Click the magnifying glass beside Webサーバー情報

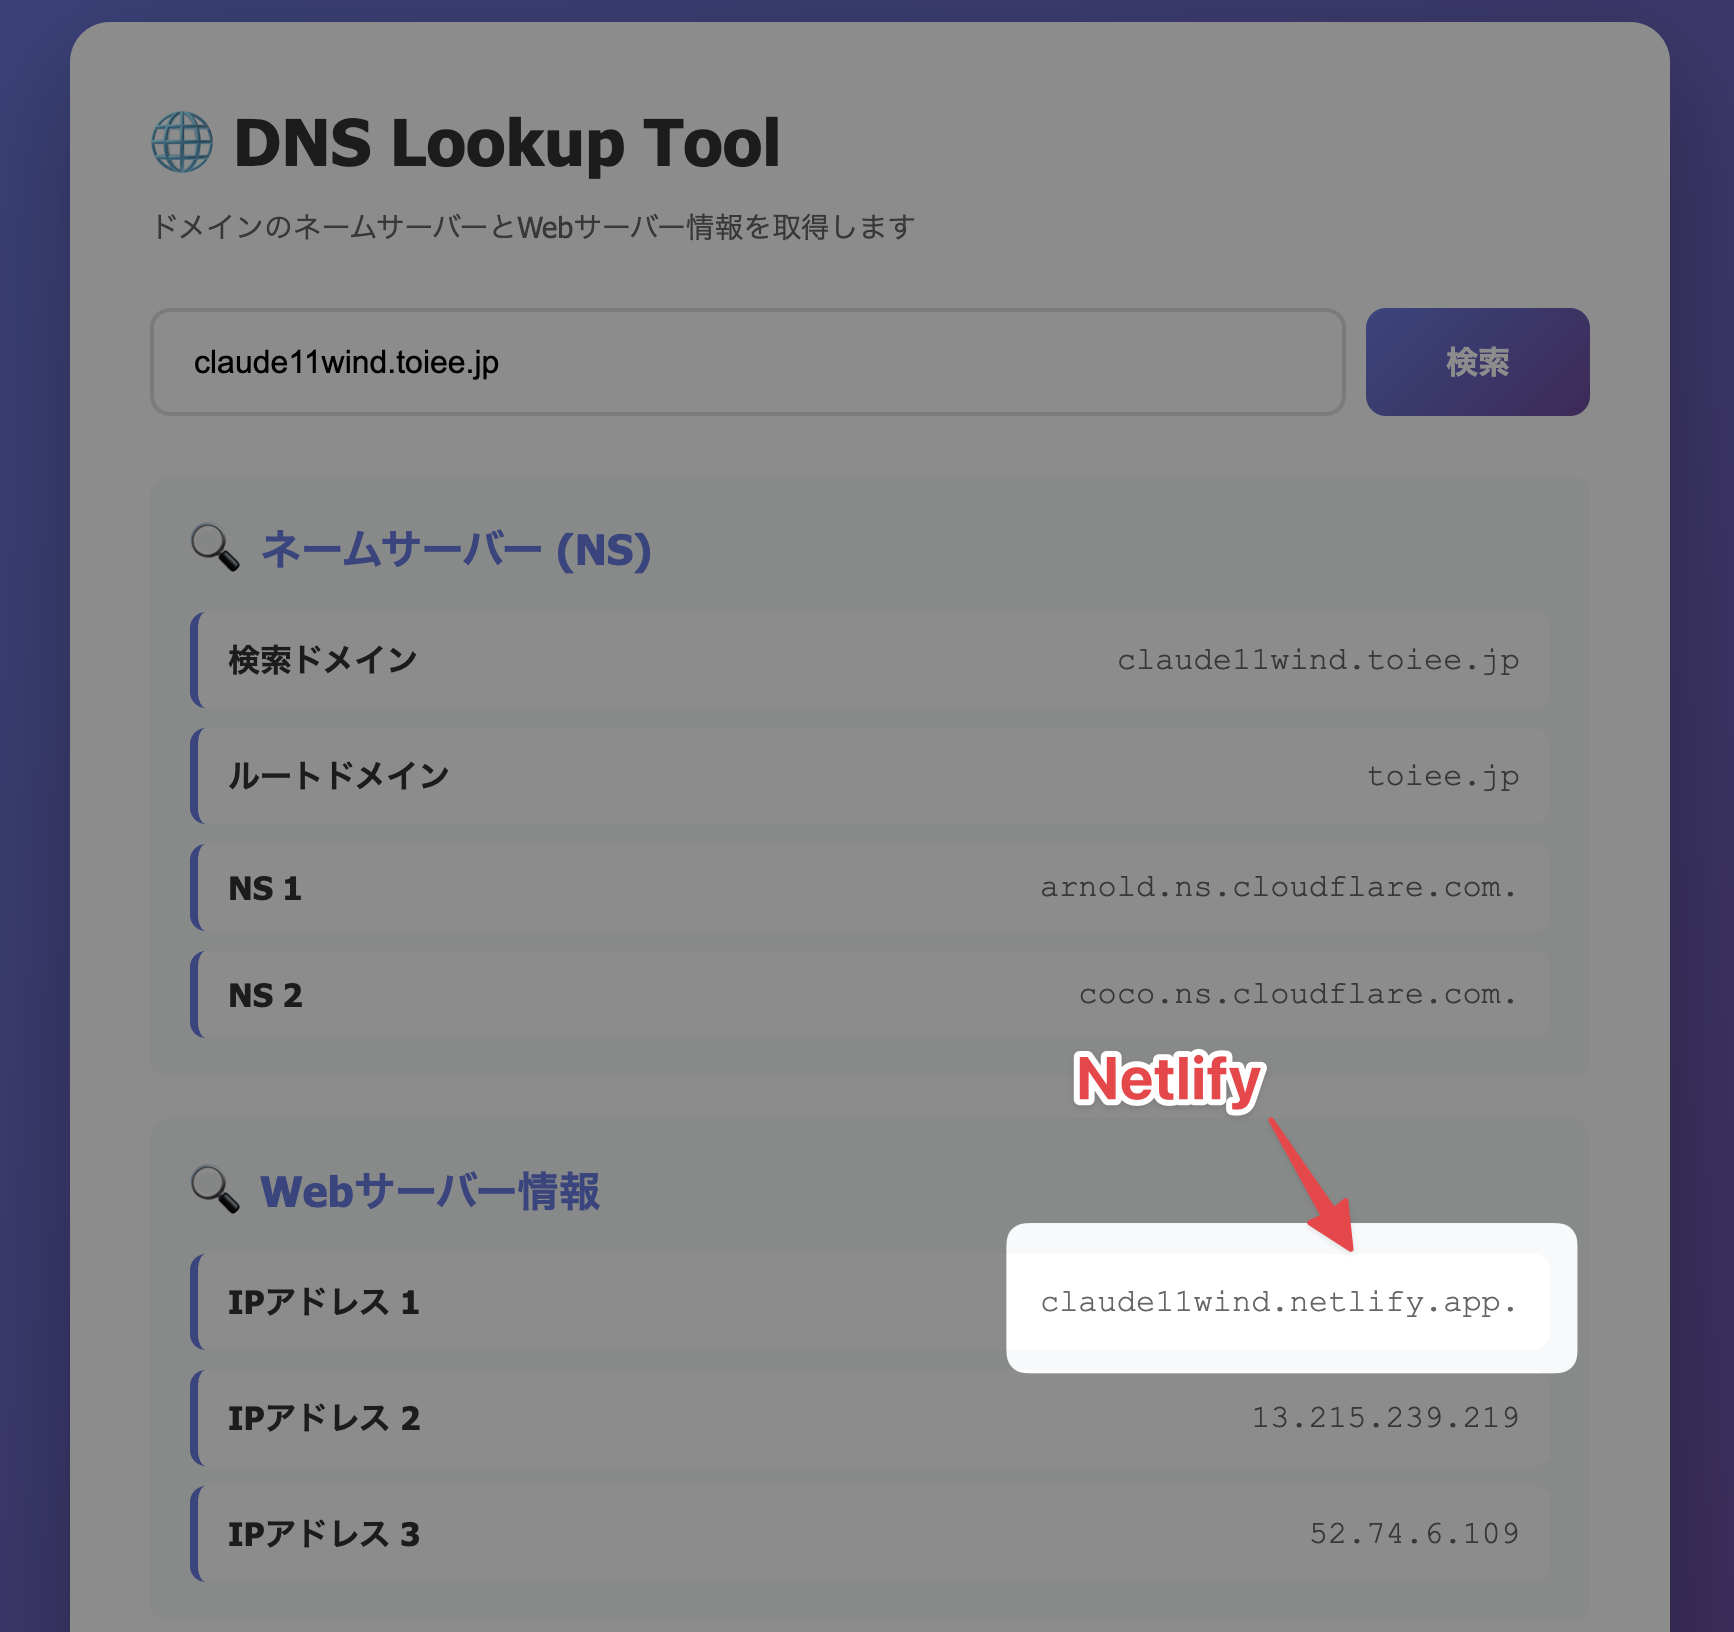coord(213,1191)
